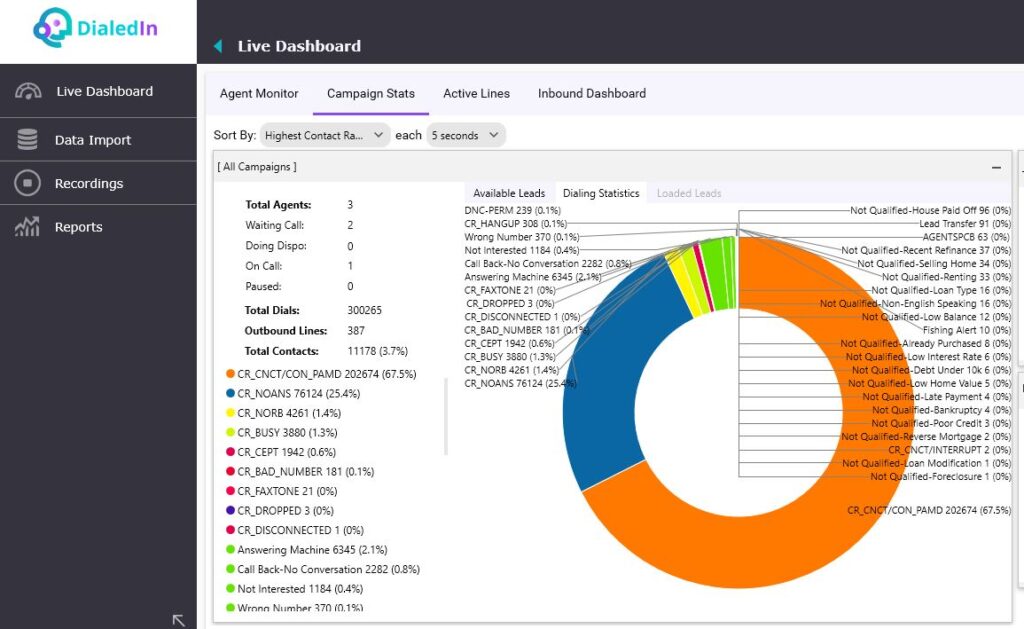Click the purple CR_DROPPED legend dot
Viewport: 1024px width, 629px height.
pyautogui.click(x=230, y=510)
